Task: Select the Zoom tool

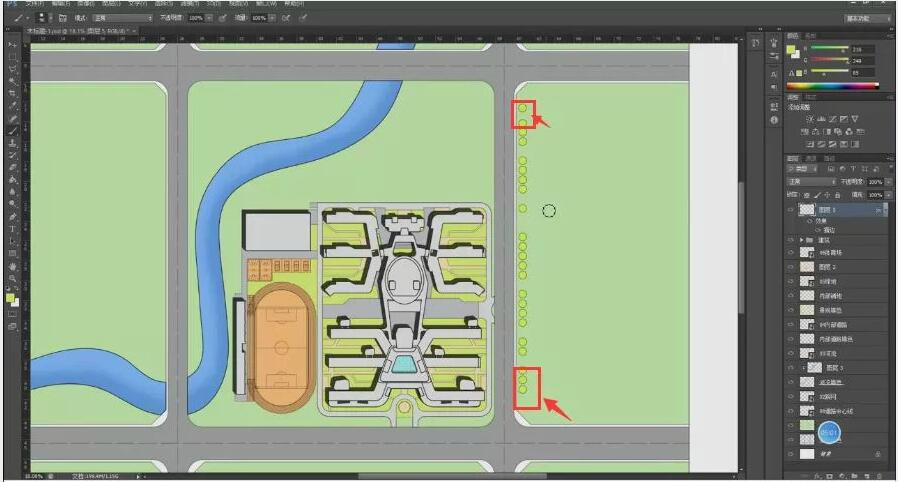Action: tap(12, 278)
